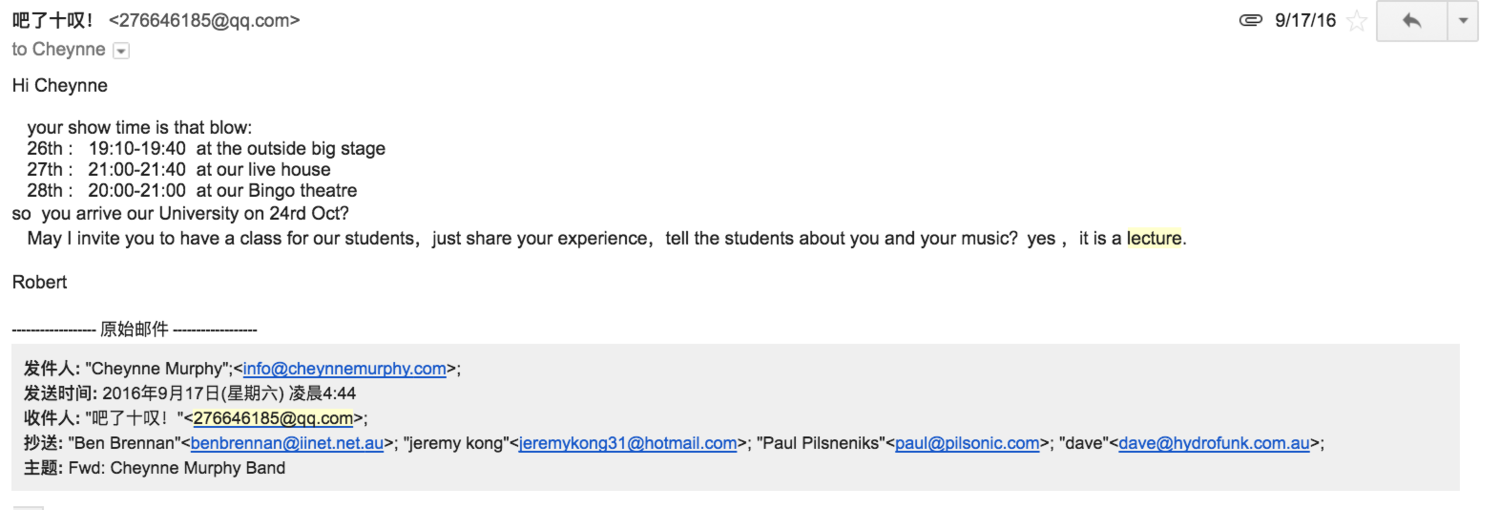
Task: Click the "to Cheynne" recipient text
Action: 58,50
